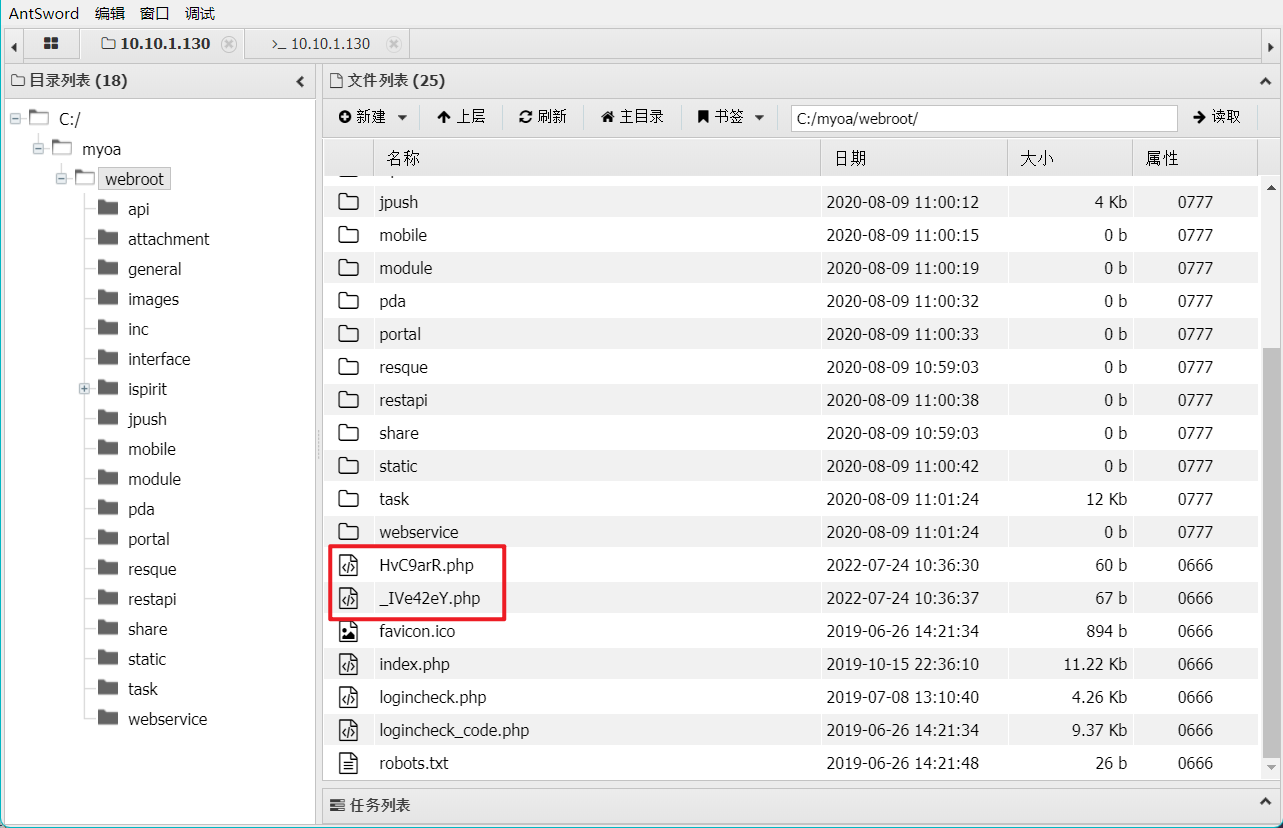Open the AntSword menu
Viewport: 1283px width, 828px height.
click(x=44, y=13)
